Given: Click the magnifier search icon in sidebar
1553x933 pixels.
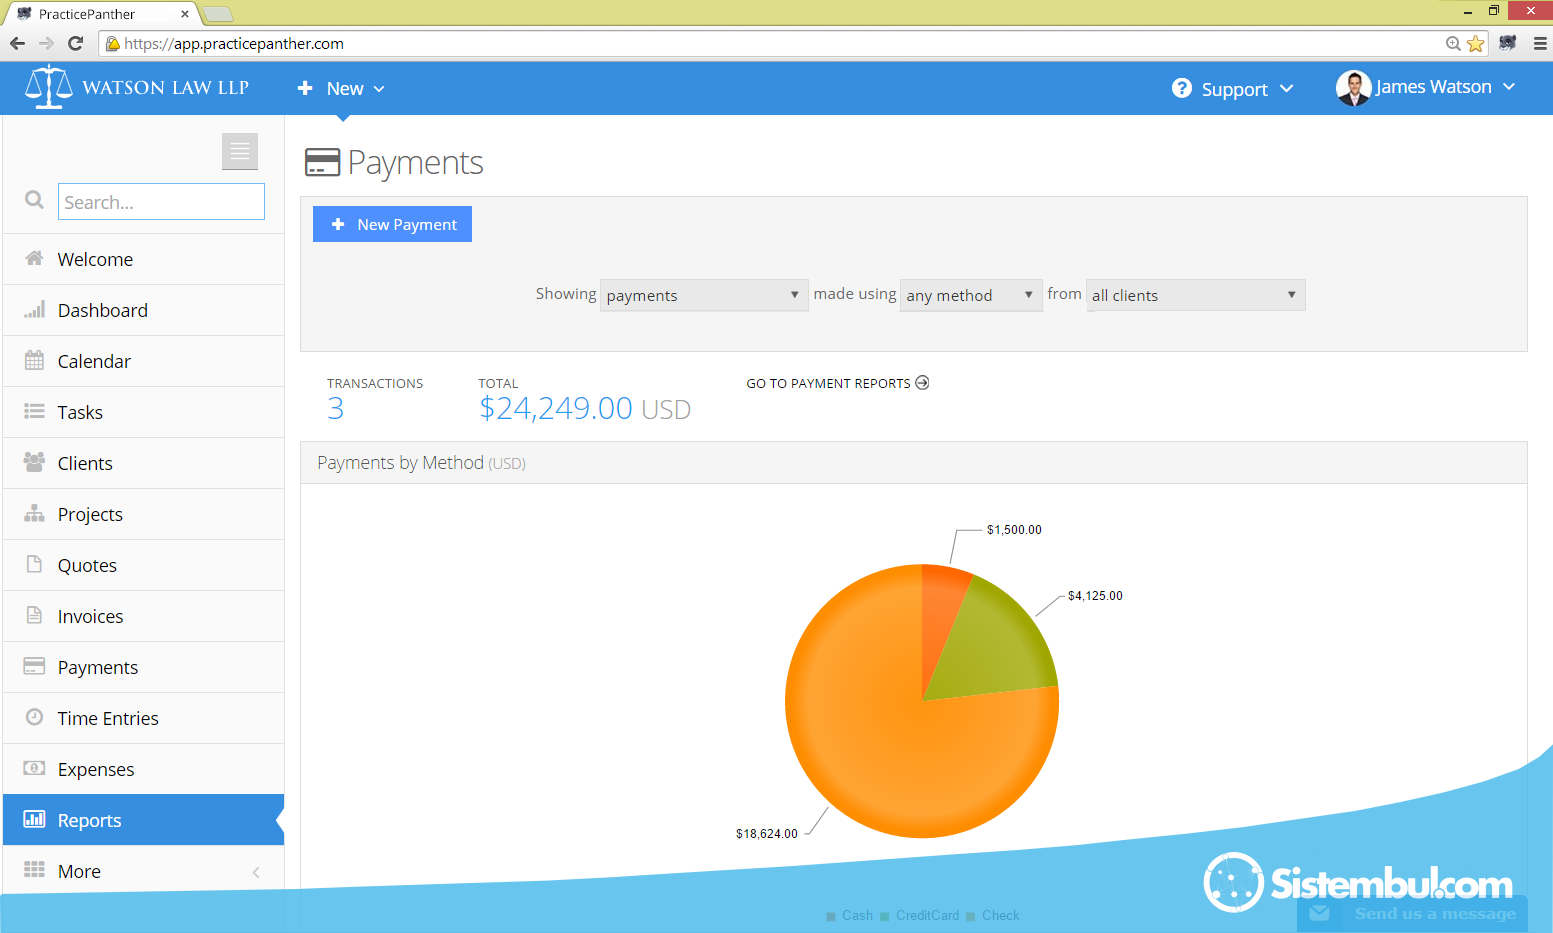Looking at the screenshot, I should [34, 200].
